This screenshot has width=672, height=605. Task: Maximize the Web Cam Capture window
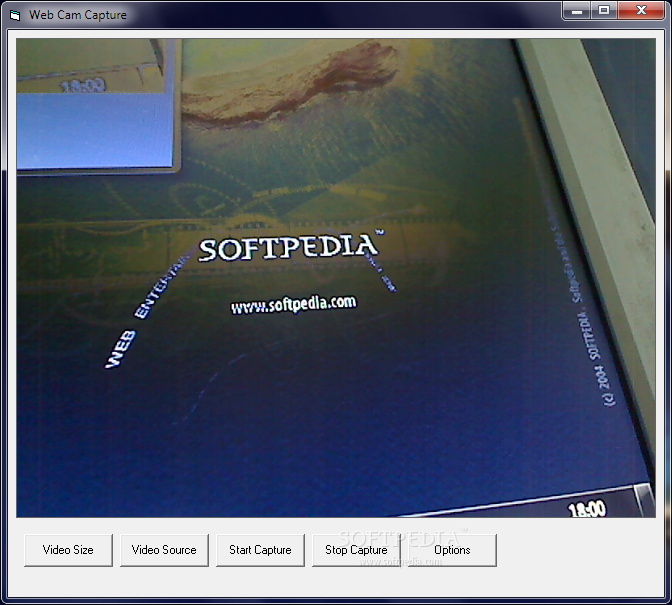(x=604, y=10)
